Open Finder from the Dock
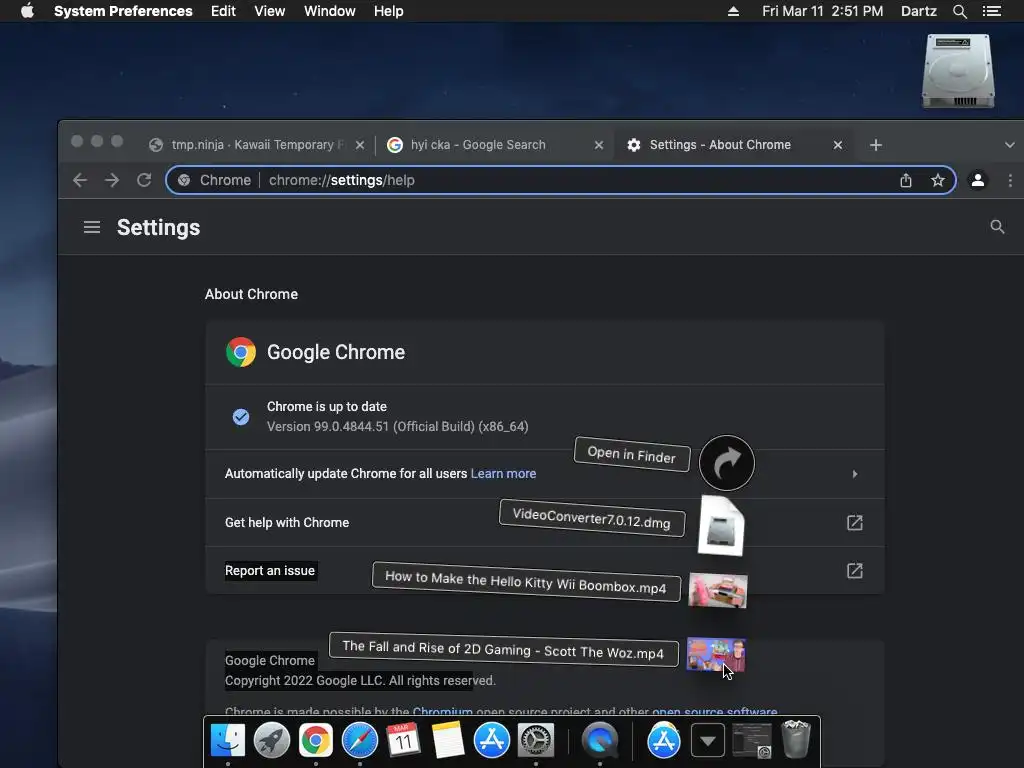Image resolution: width=1024 pixels, height=768 pixels. (x=228, y=741)
